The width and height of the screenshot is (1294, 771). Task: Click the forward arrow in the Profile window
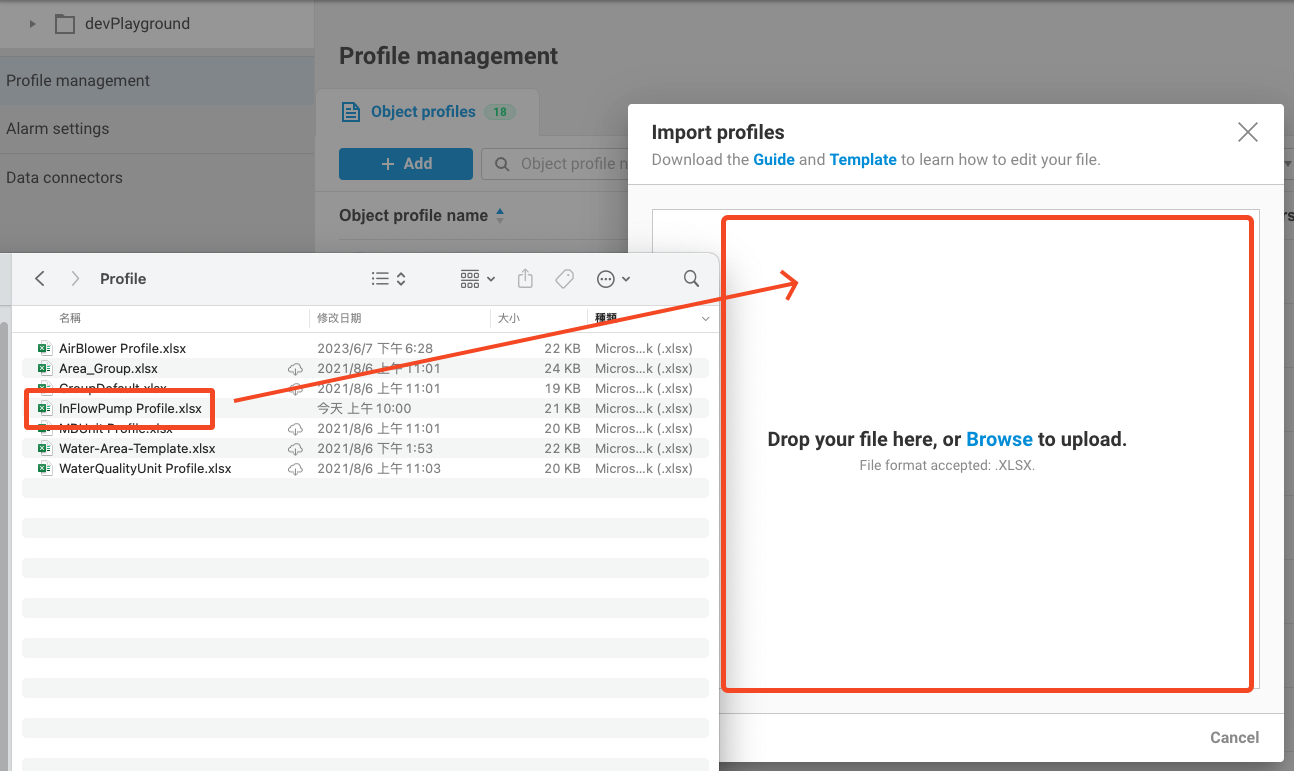[x=75, y=278]
